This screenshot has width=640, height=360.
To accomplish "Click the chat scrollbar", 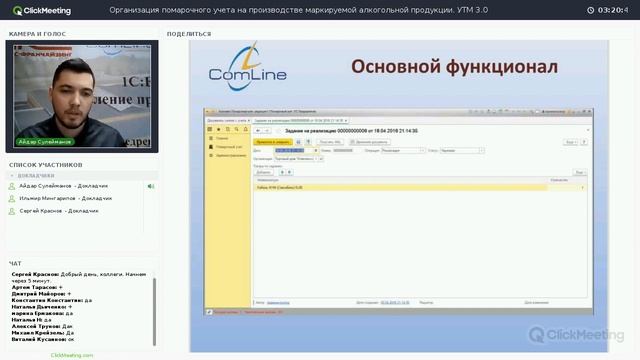I will 154,311.
